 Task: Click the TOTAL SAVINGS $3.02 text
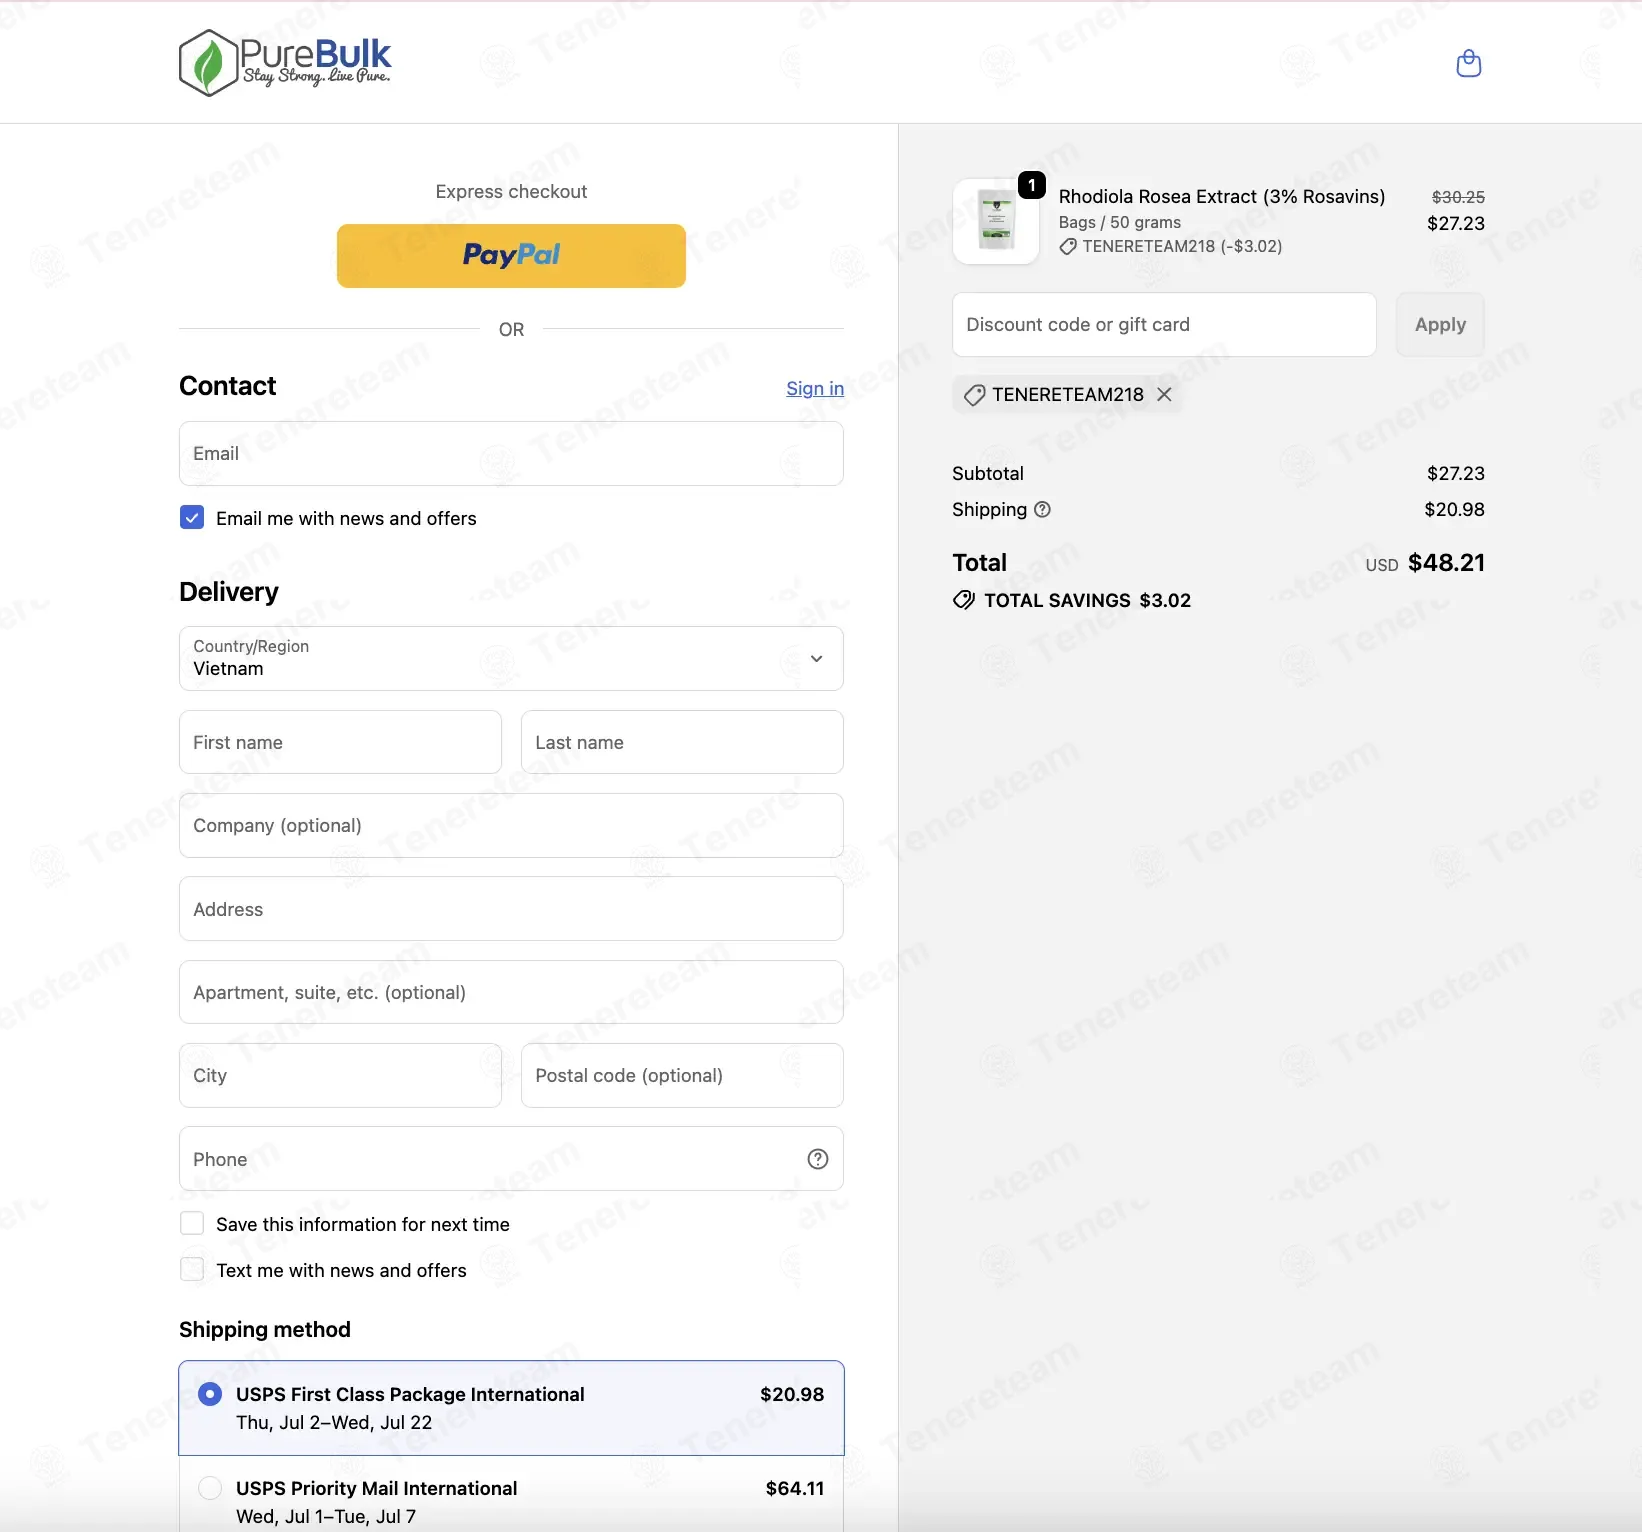(1087, 600)
